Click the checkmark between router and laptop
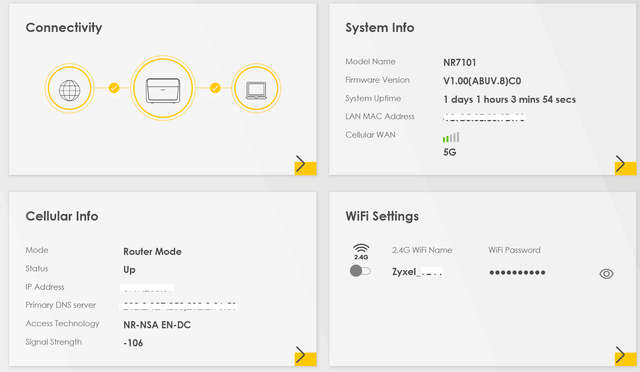 [x=215, y=88]
